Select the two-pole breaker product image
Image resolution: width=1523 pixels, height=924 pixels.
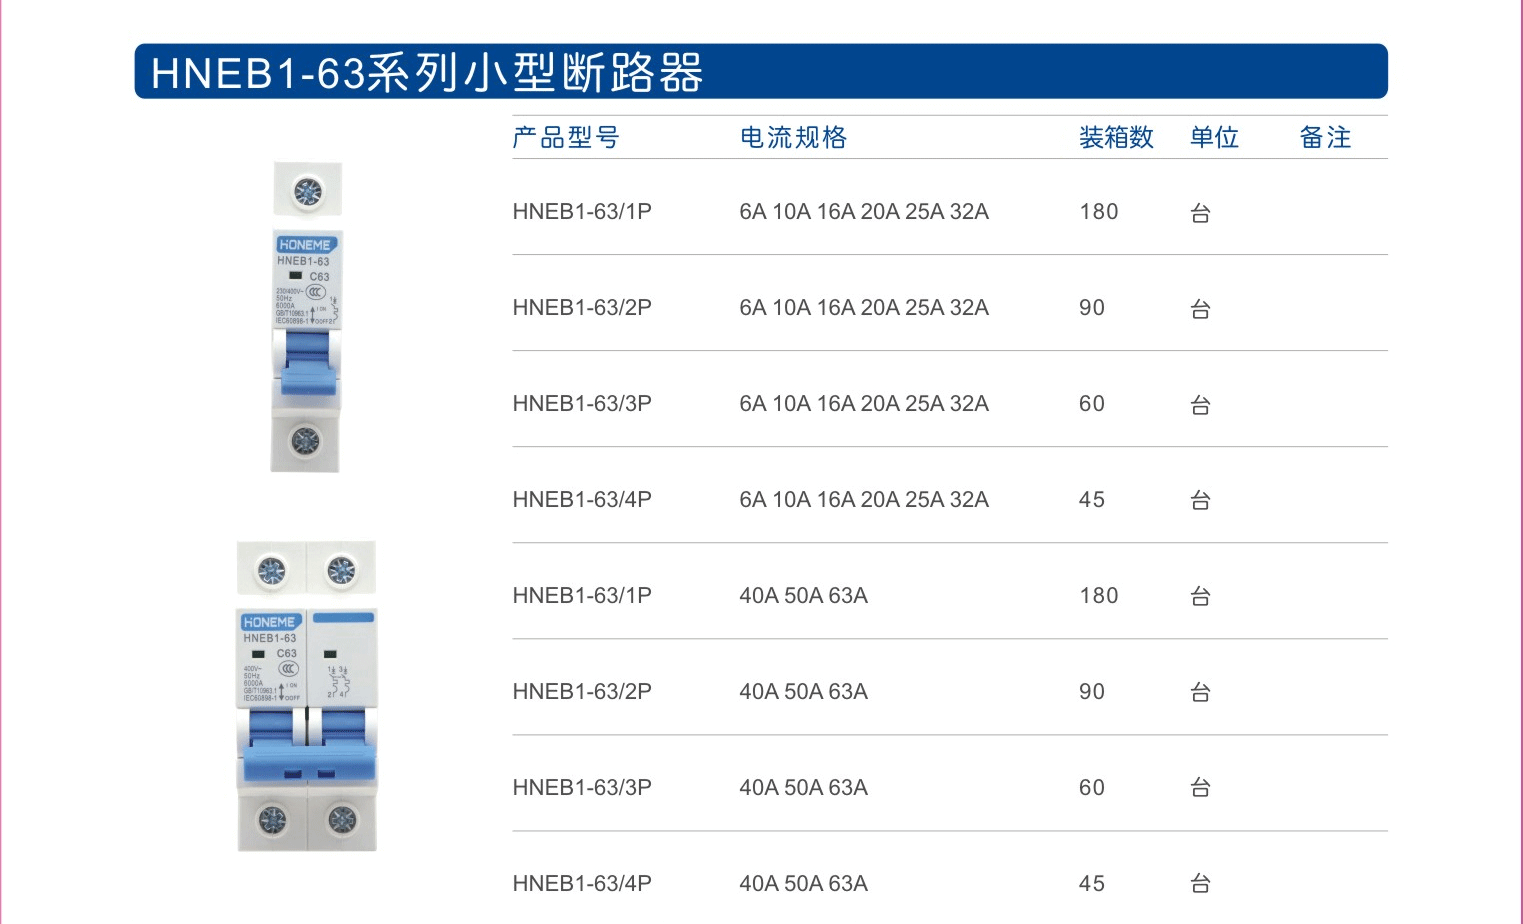[307, 696]
